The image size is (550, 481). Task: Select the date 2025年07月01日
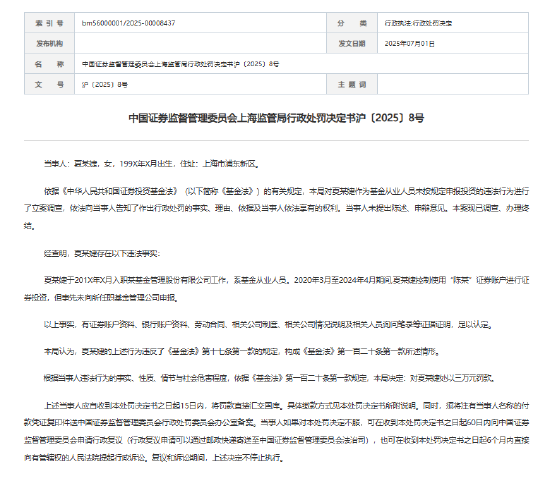409,44
